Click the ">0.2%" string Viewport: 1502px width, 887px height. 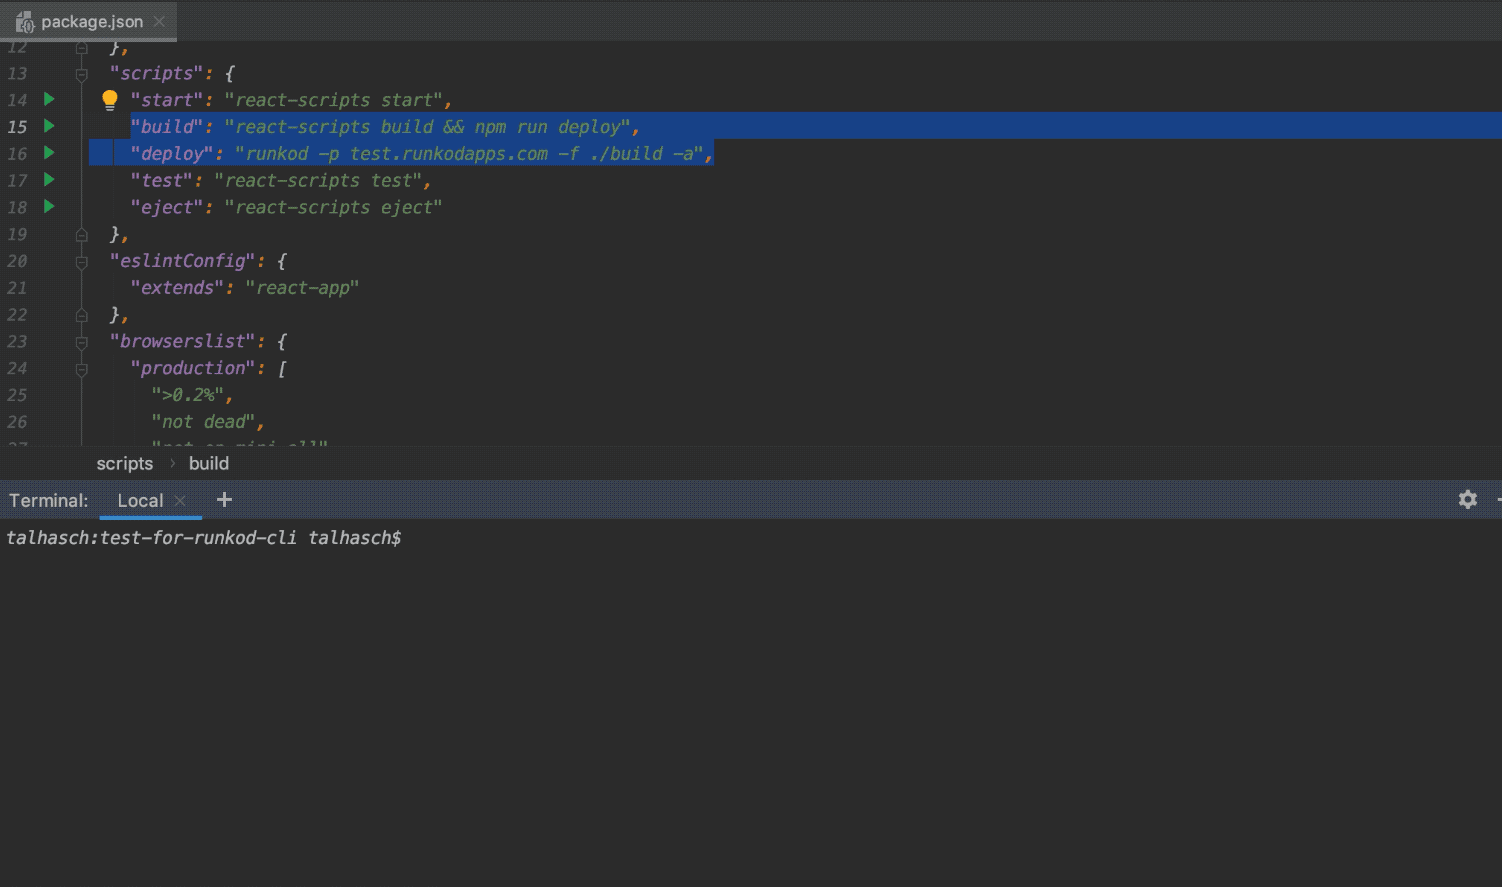point(187,395)
